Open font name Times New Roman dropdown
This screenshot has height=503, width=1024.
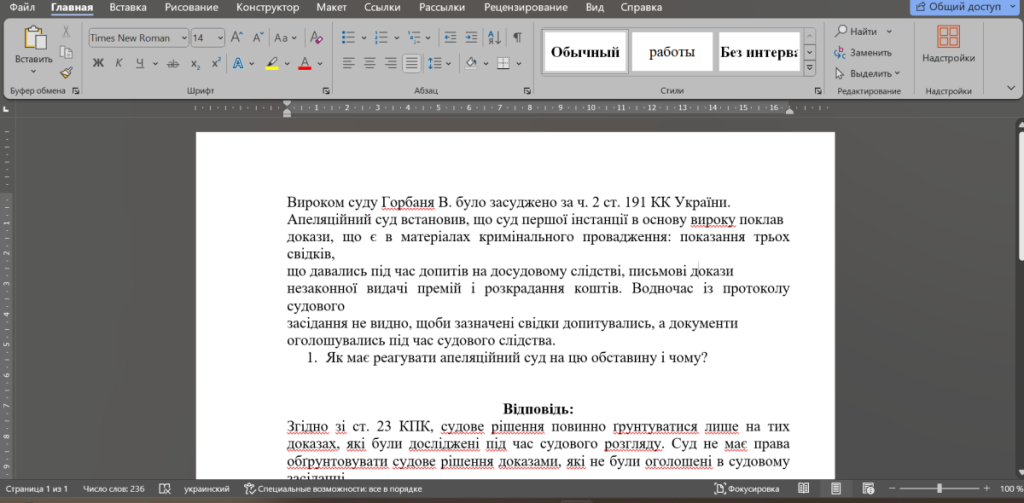point(183,38)
